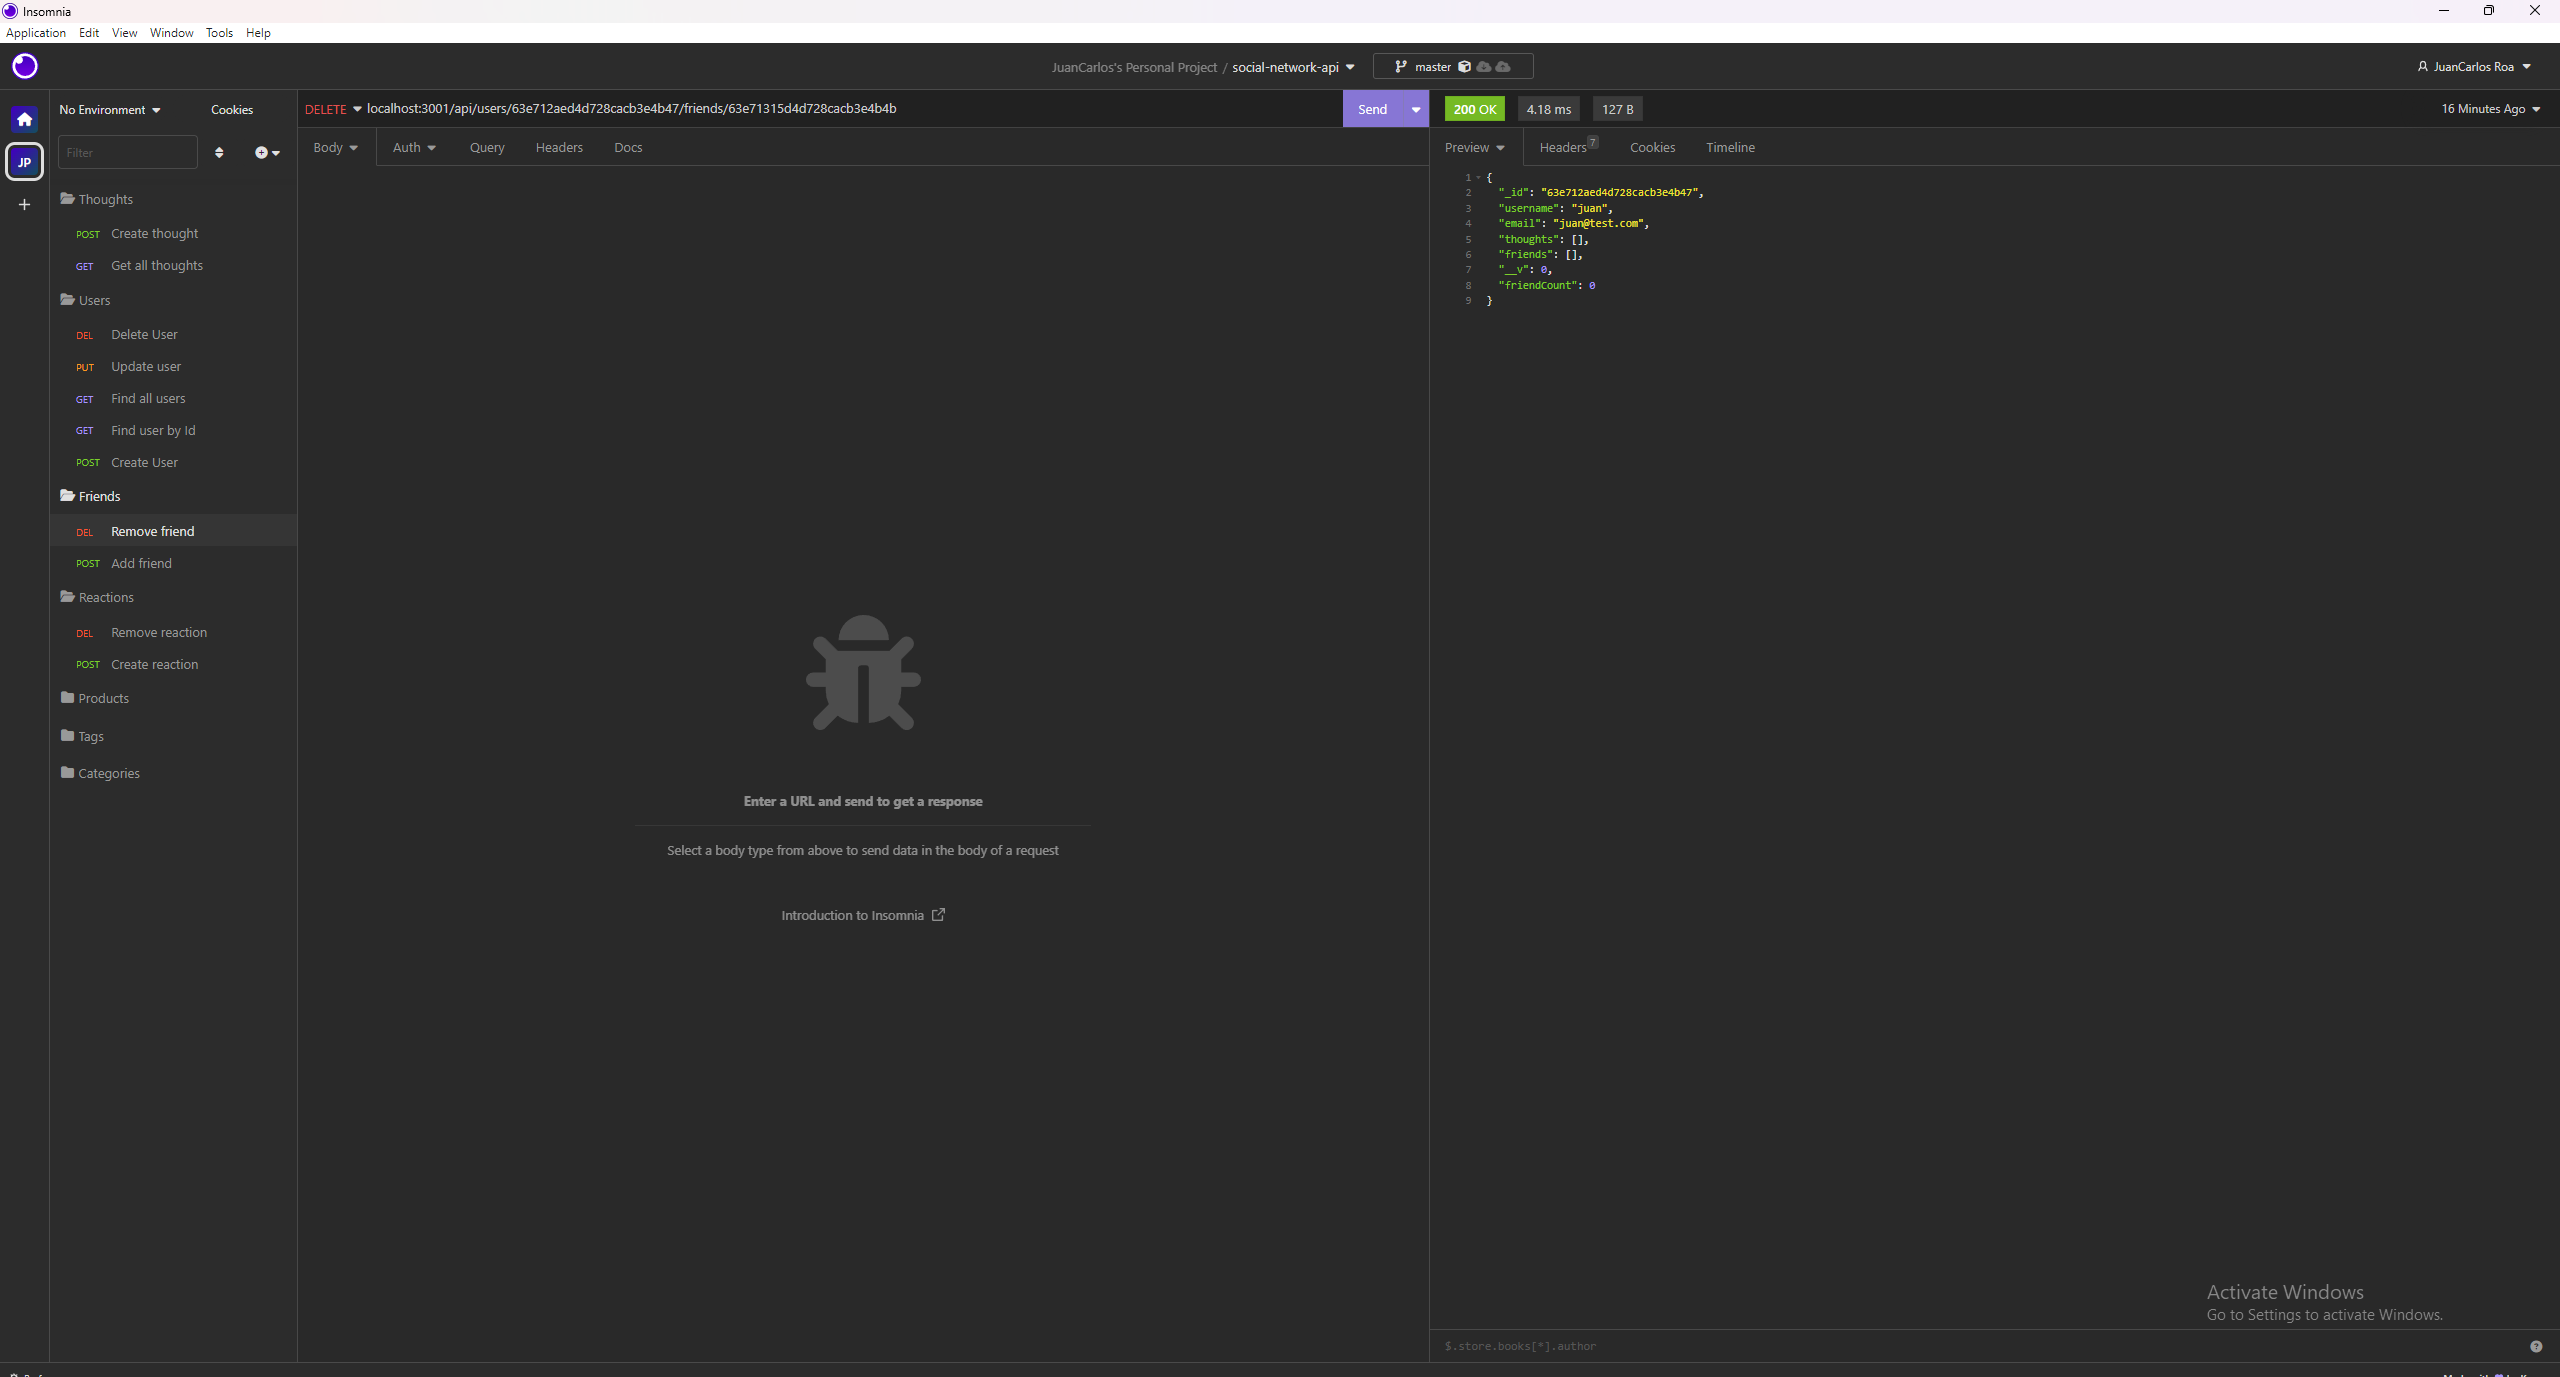The height and width of the screenshot is (1377, 2560).
Task: Open the Tools menu
Action: 218,32
